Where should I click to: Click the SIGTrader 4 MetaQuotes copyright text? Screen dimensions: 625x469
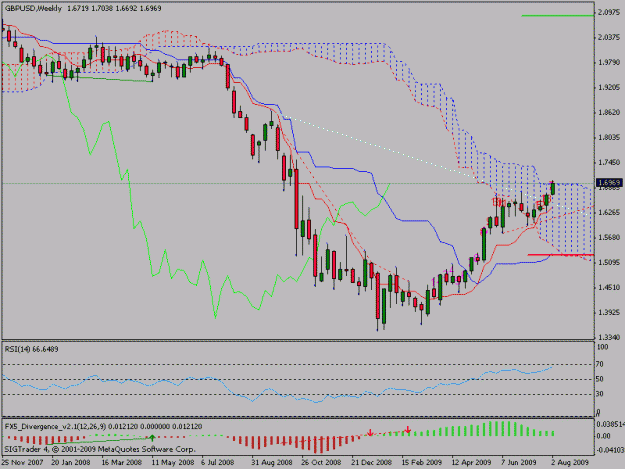(x=100, y=449)
